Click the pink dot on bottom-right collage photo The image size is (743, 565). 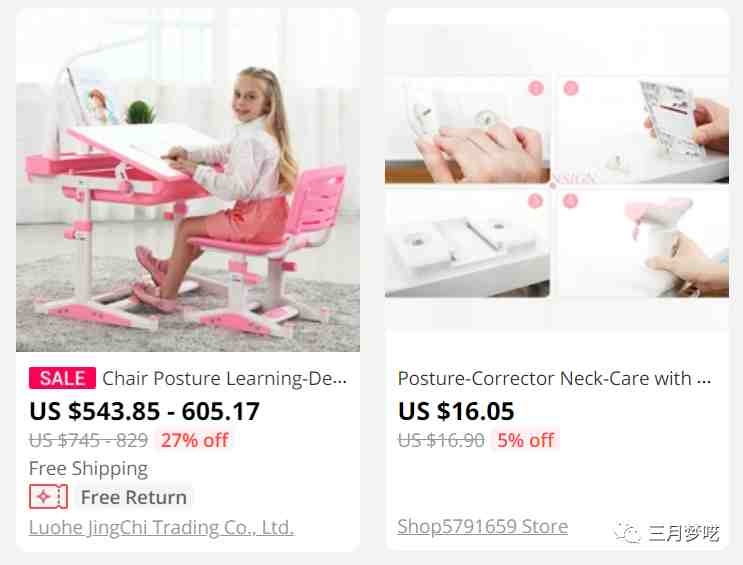click(x=571, y=201)
